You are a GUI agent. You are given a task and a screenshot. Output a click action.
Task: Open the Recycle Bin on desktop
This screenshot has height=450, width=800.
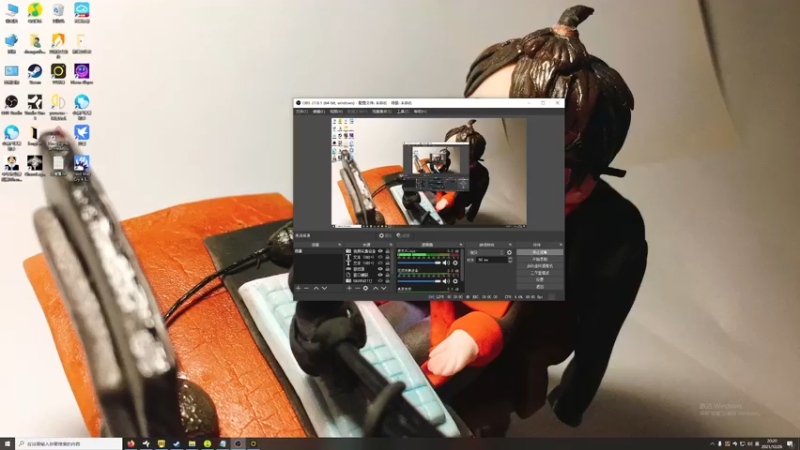point(58,12)
